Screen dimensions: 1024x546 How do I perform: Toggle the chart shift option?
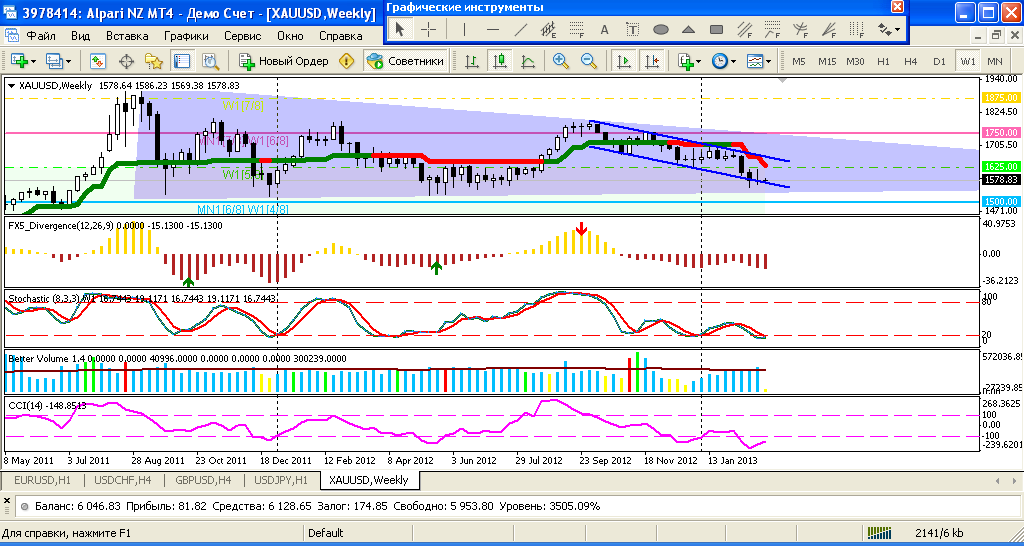tap(651, 61)
